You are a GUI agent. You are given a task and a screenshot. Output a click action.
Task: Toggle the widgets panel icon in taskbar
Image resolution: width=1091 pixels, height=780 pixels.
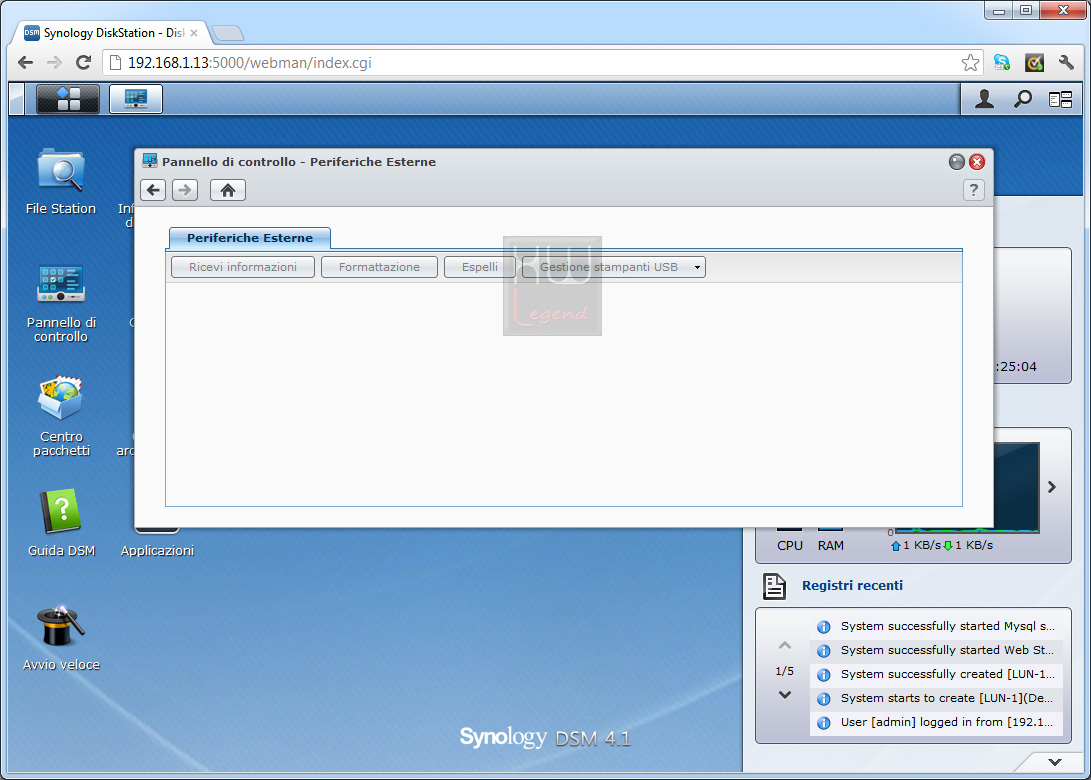[x=1060, y=100]
